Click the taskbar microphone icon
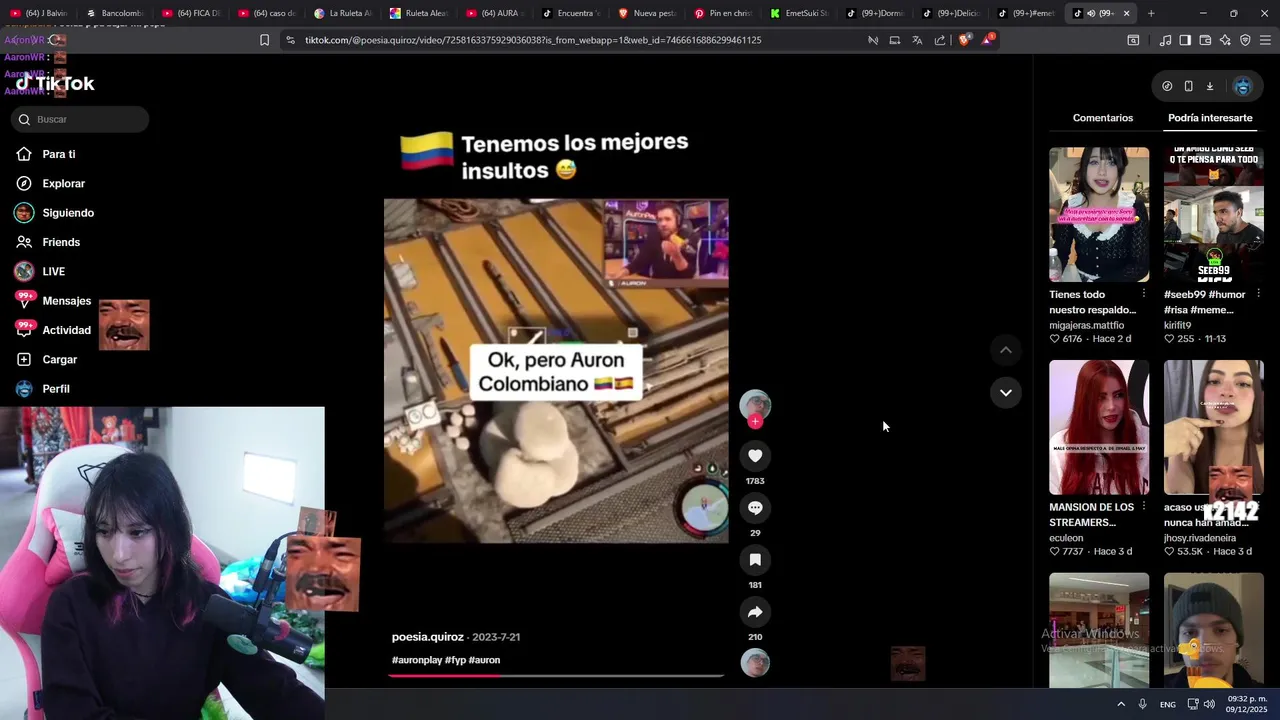Image resolution: width=1280 pixels, height=720 pixels. (x=1142, y=704)
